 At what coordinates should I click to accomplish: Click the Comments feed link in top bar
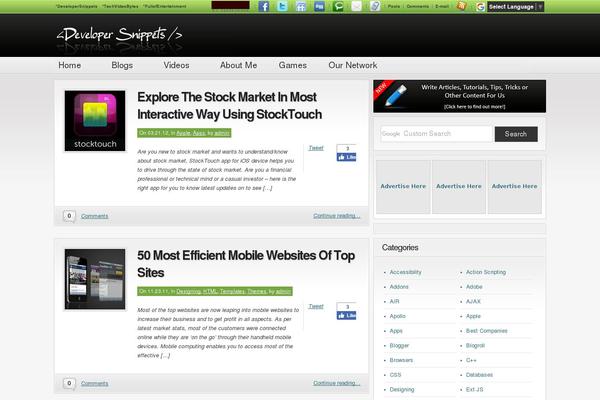click(x=417, y=6)
